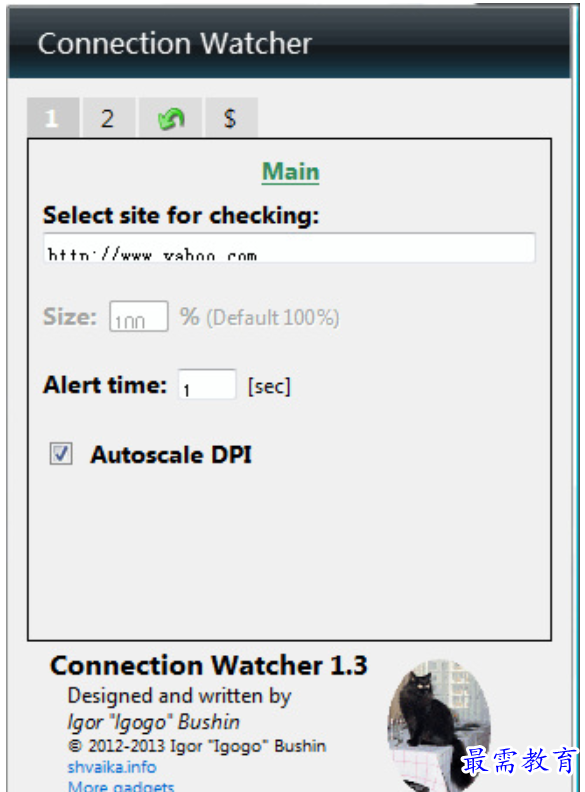The image size is (585, 792).
Task: Click the Connection Watcher 1.3 title text
Action: 209,665
